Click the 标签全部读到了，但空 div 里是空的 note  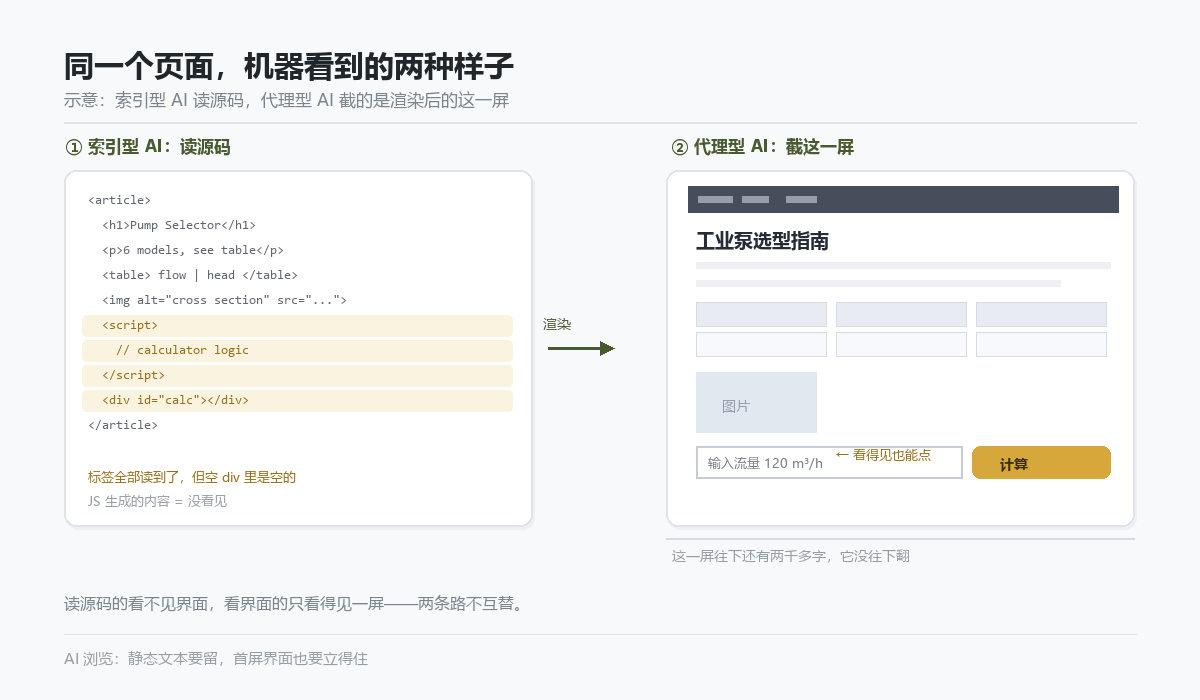click(x=192, y=477)
